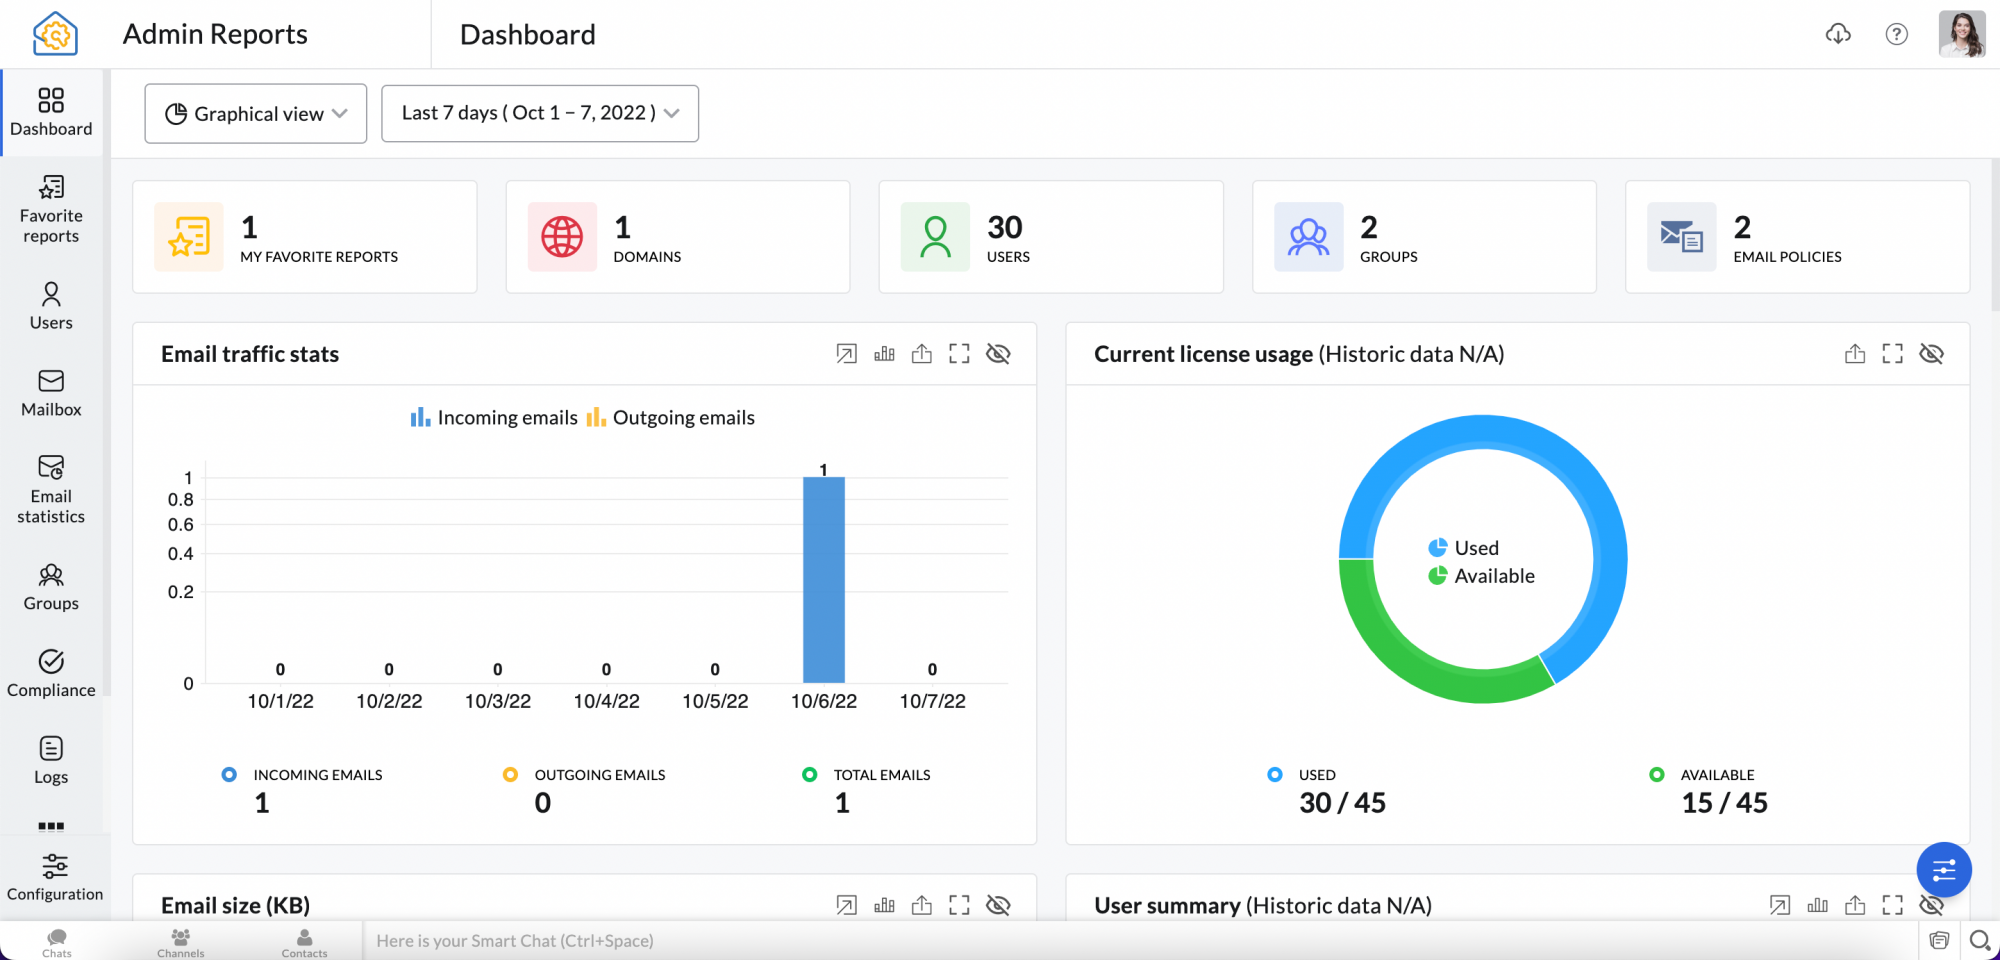Select the Mailbox sidebar icon
2000x960 pixels.
point(50,392)
